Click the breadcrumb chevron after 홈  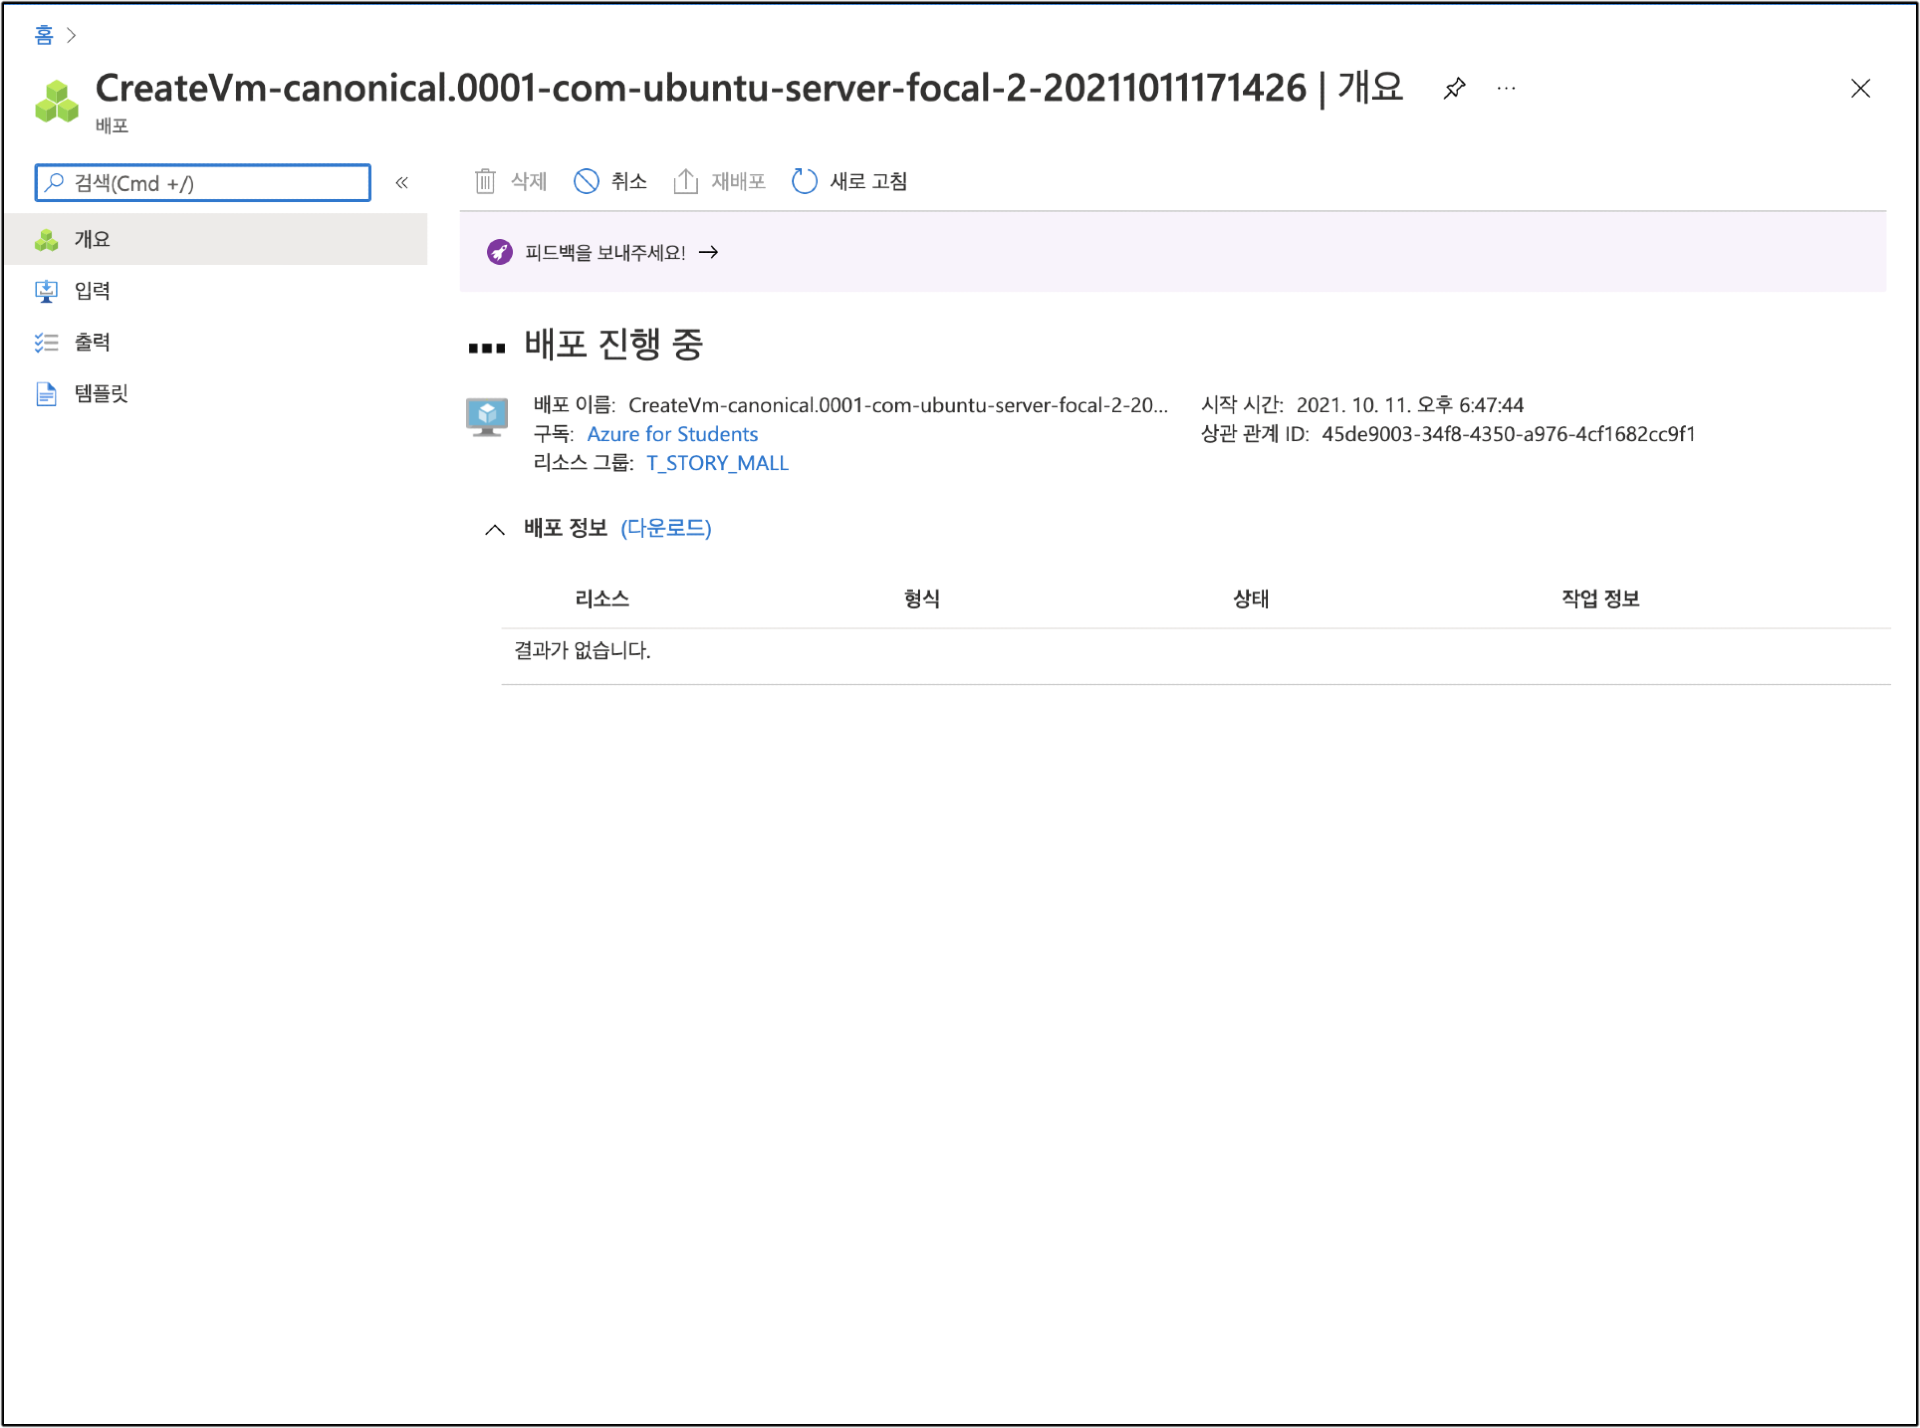pos(71,35)
